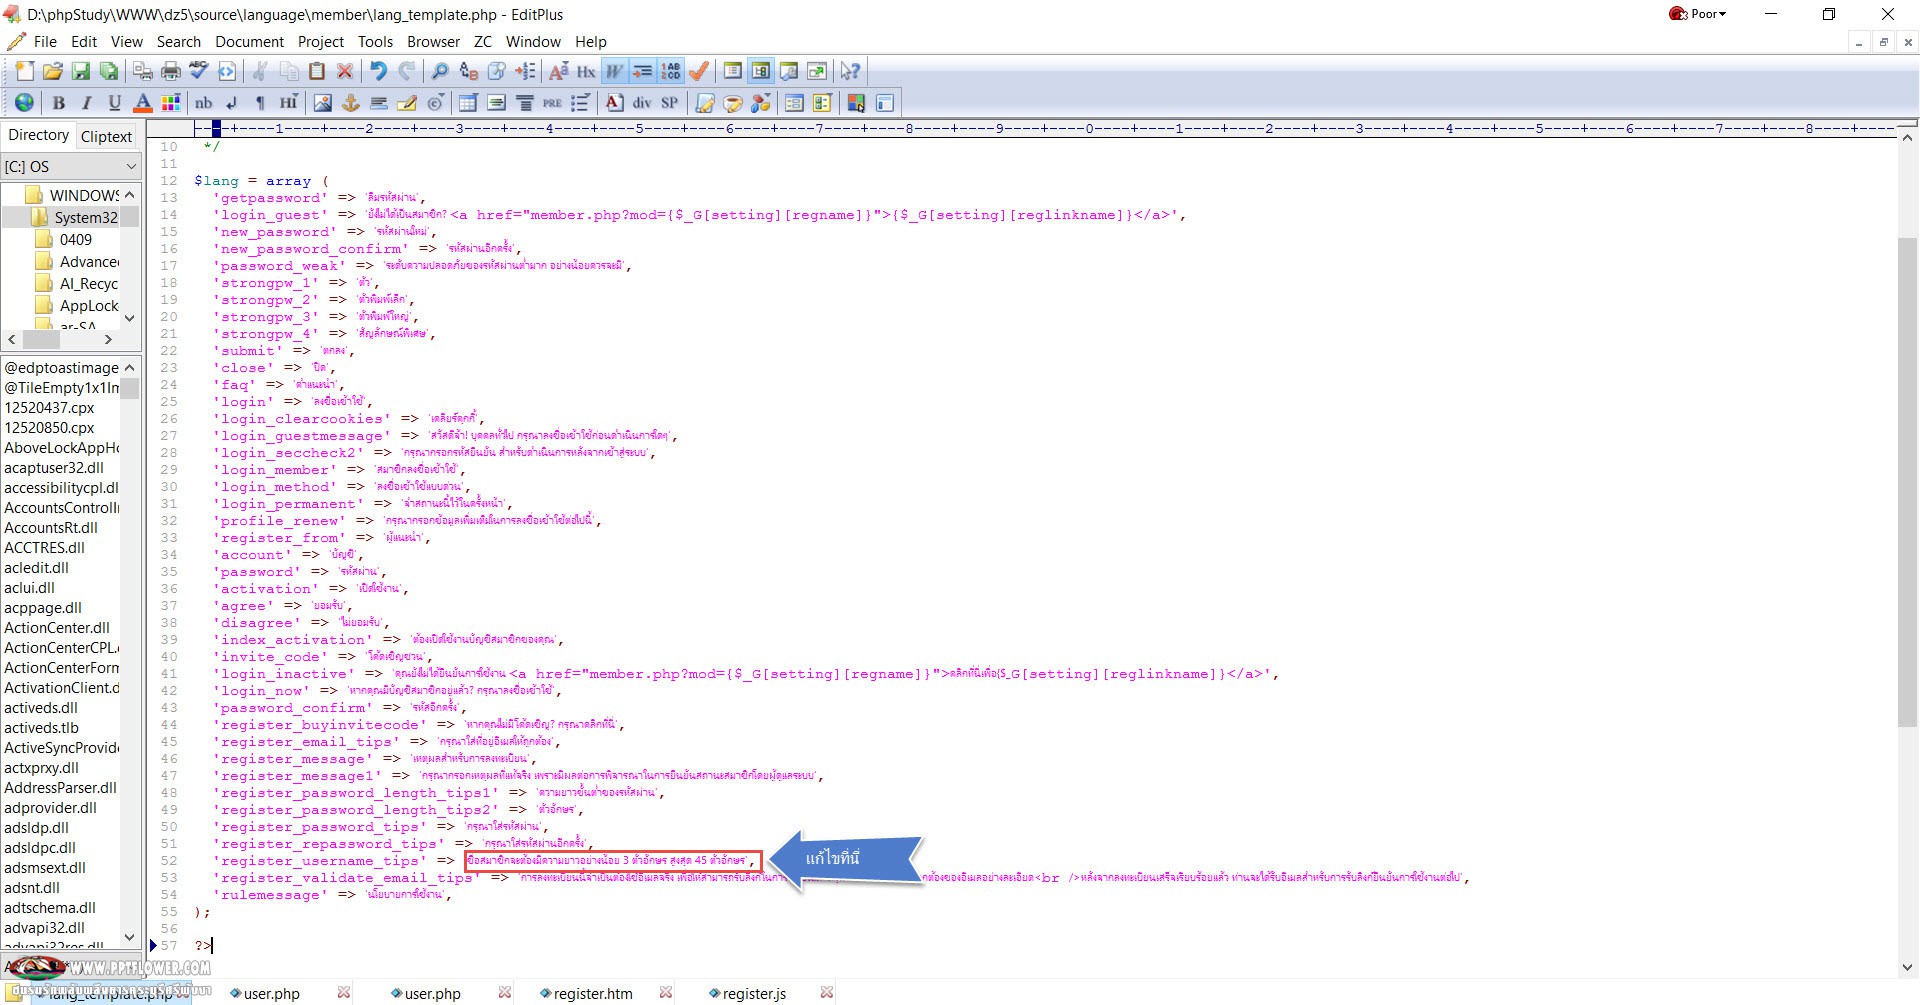Switch to register.htm document tab
The image size is (1920, 1005).
pos(592,993)
